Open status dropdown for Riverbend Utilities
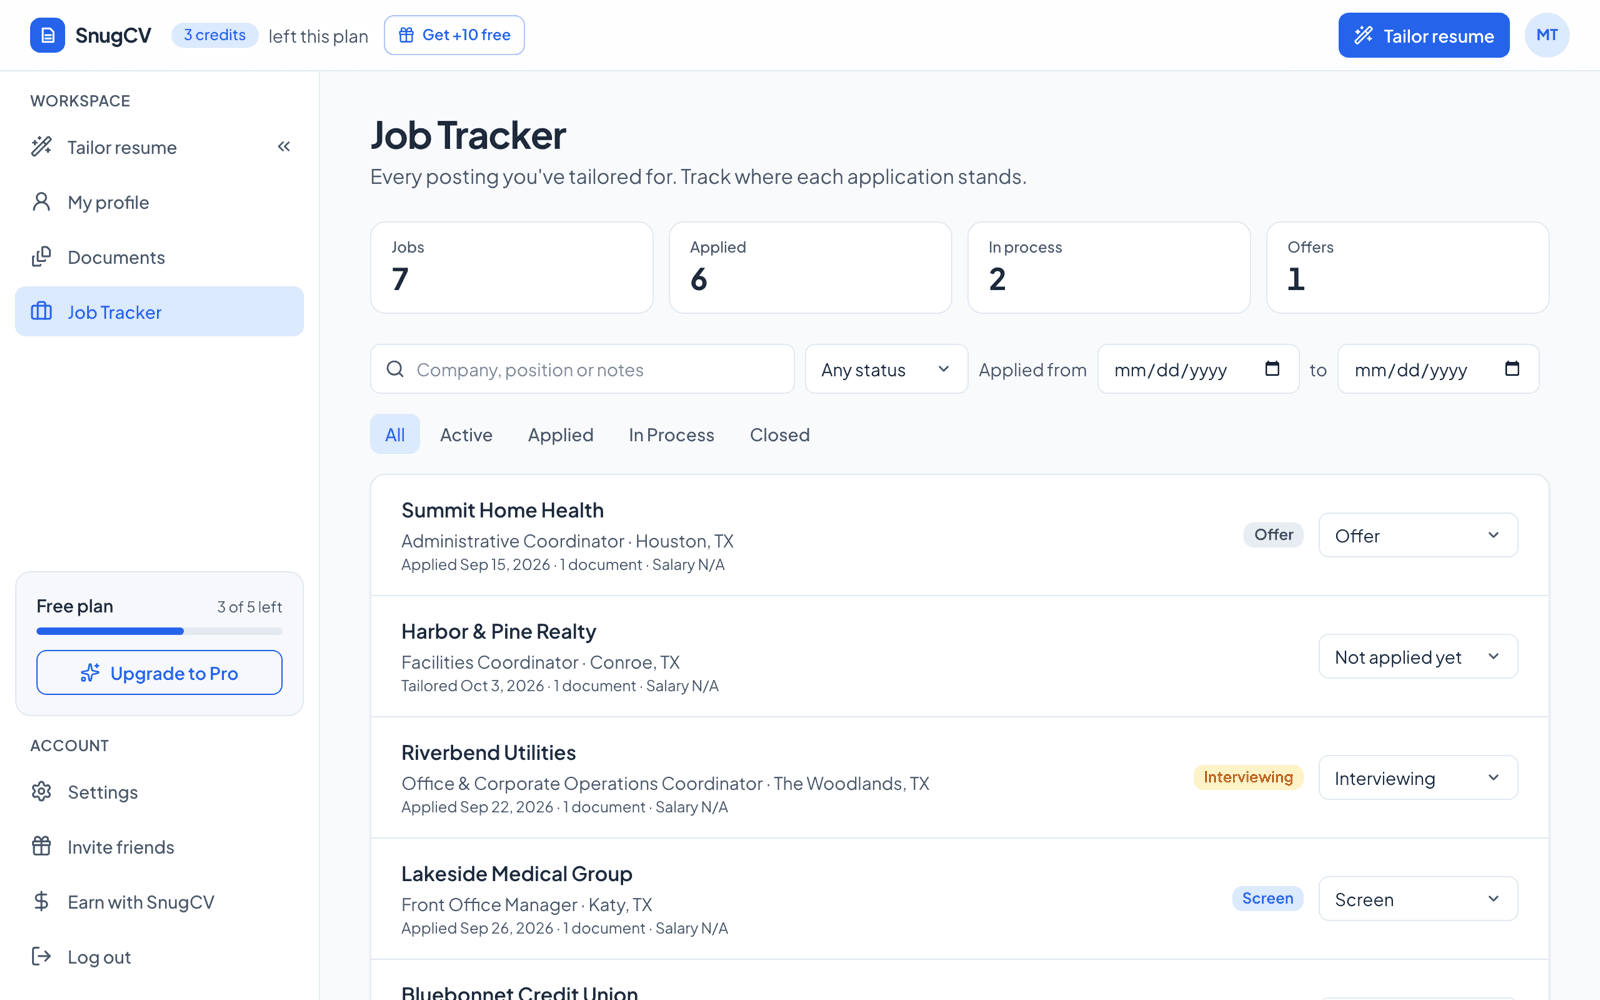 (x=1418, y=777)
